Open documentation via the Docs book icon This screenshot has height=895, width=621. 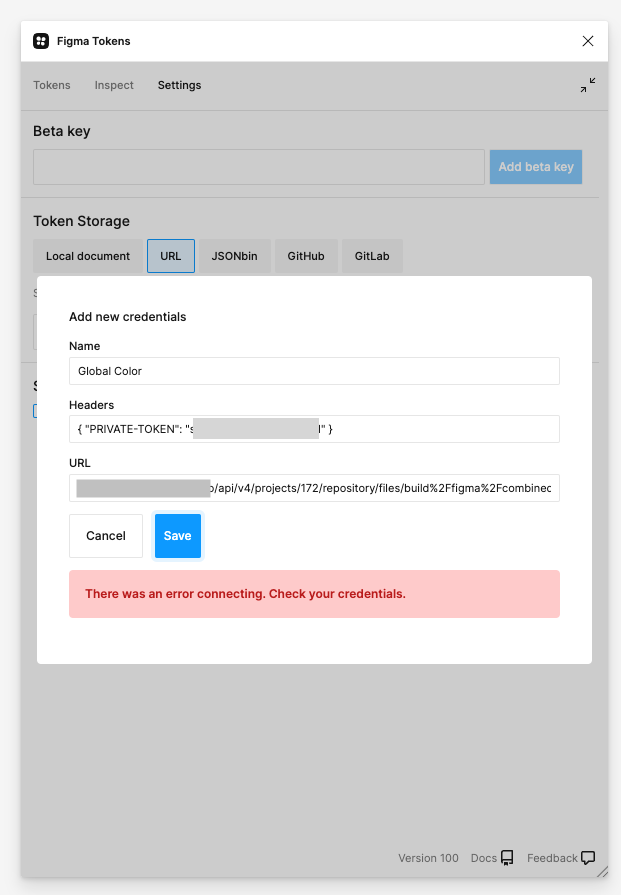pyautogui.click(x=508, y=858)
